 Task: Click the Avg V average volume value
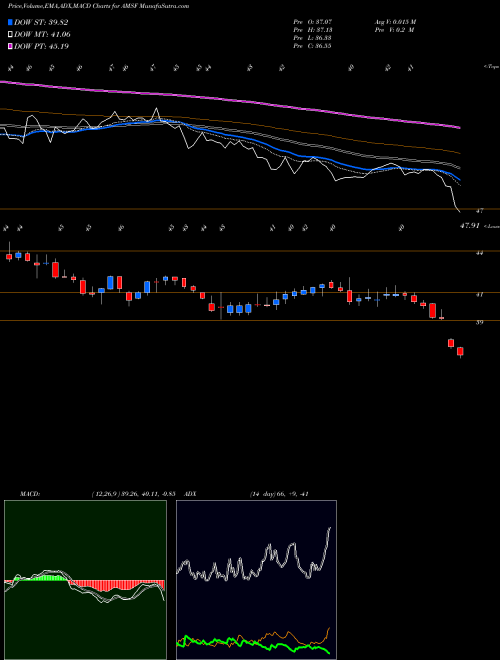click(x=395, y=21)
